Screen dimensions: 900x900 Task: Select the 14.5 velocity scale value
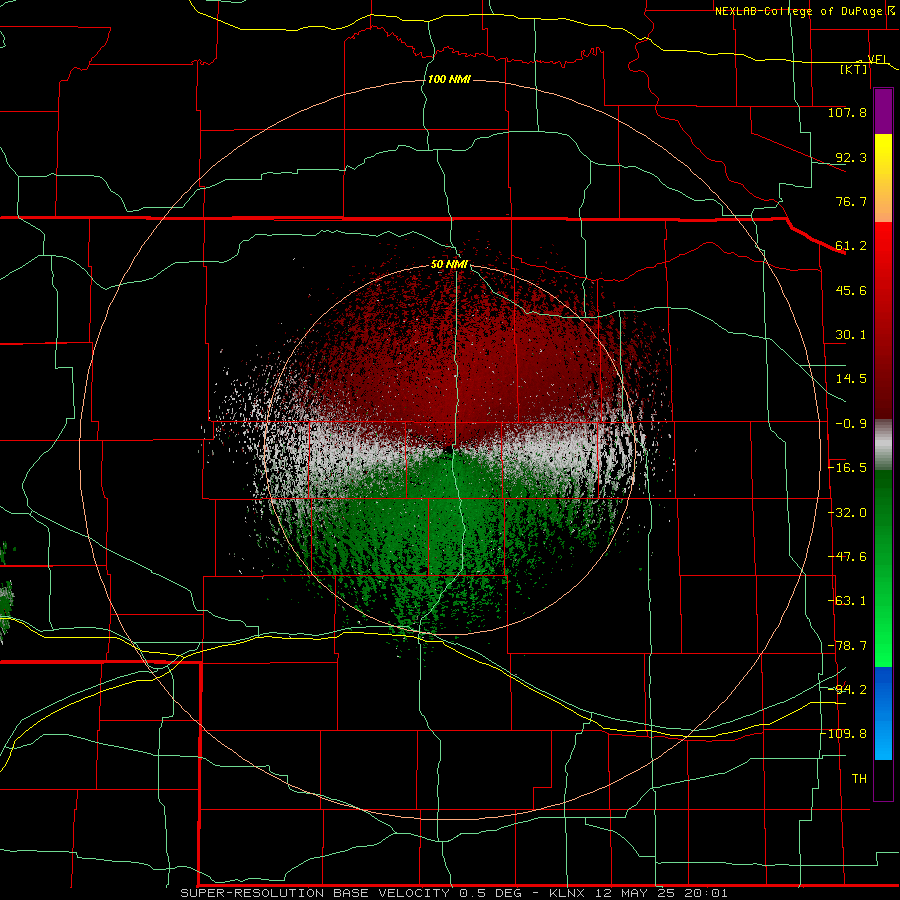coord(851,379)
